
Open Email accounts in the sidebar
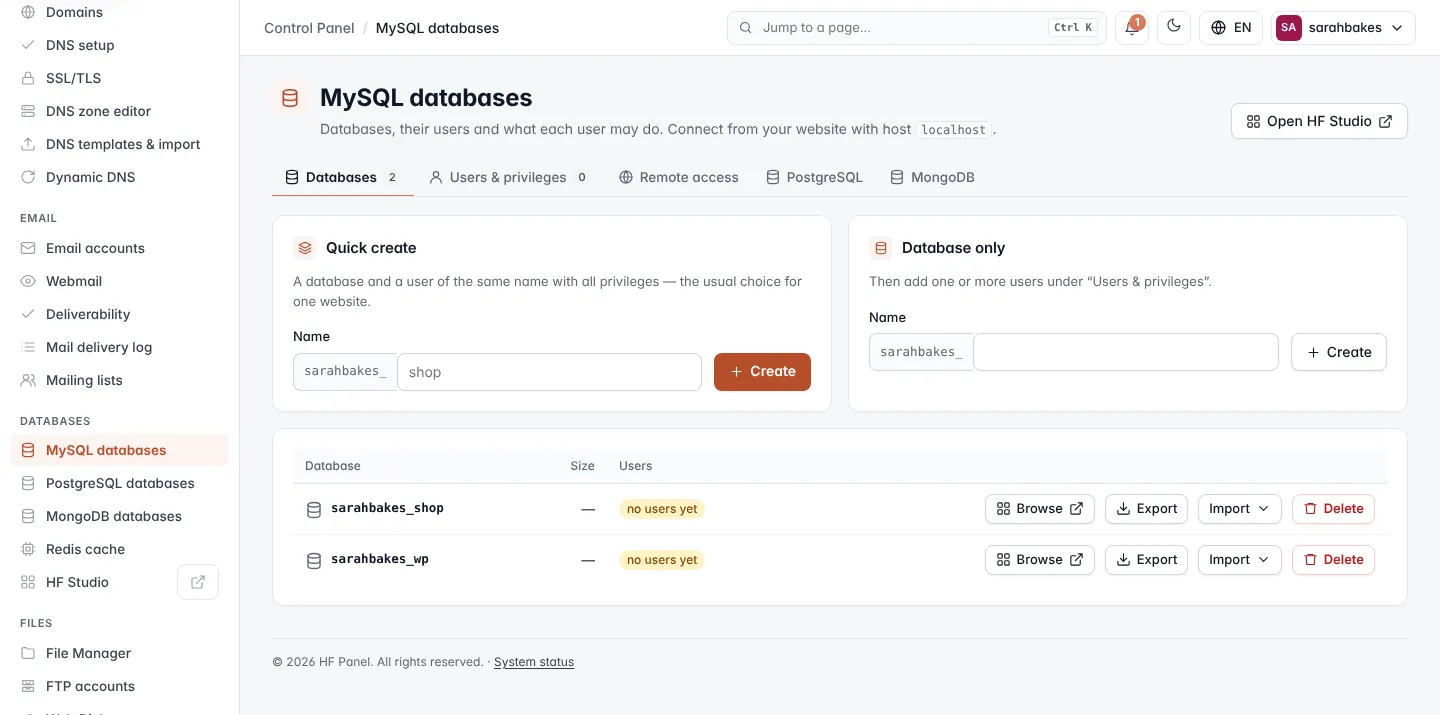[119, 248]
